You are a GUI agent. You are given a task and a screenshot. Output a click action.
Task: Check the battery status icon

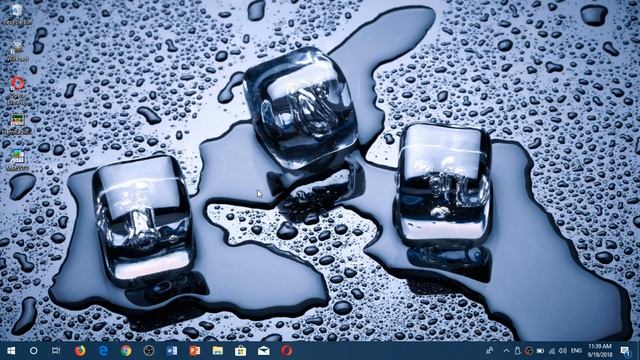pyautogui.click(x=540, y=351)
